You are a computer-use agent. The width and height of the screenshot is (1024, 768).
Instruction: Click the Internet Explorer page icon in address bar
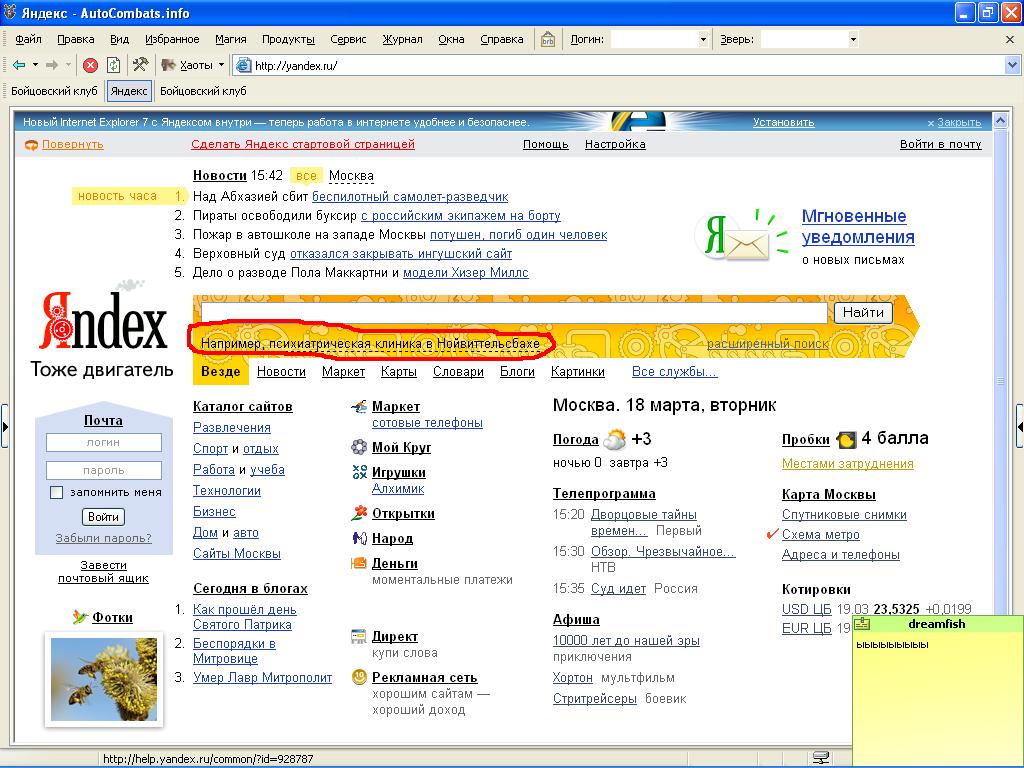[x=244, y=65]
